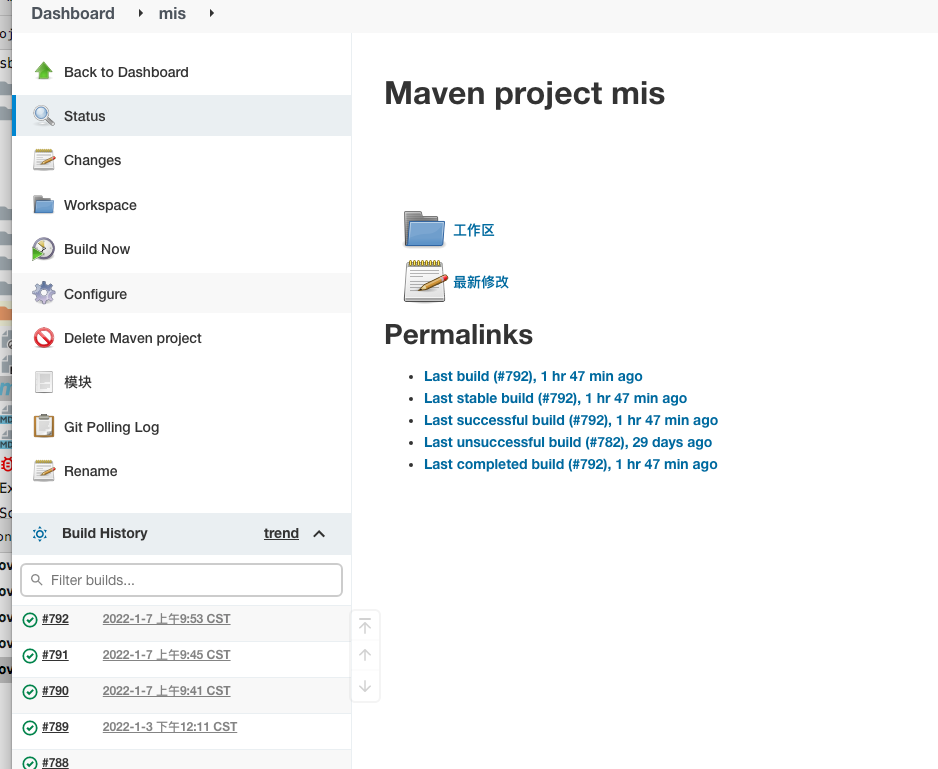938x769 pixels.
Task: Click success status icon of build #789
Action: (29, 727)
